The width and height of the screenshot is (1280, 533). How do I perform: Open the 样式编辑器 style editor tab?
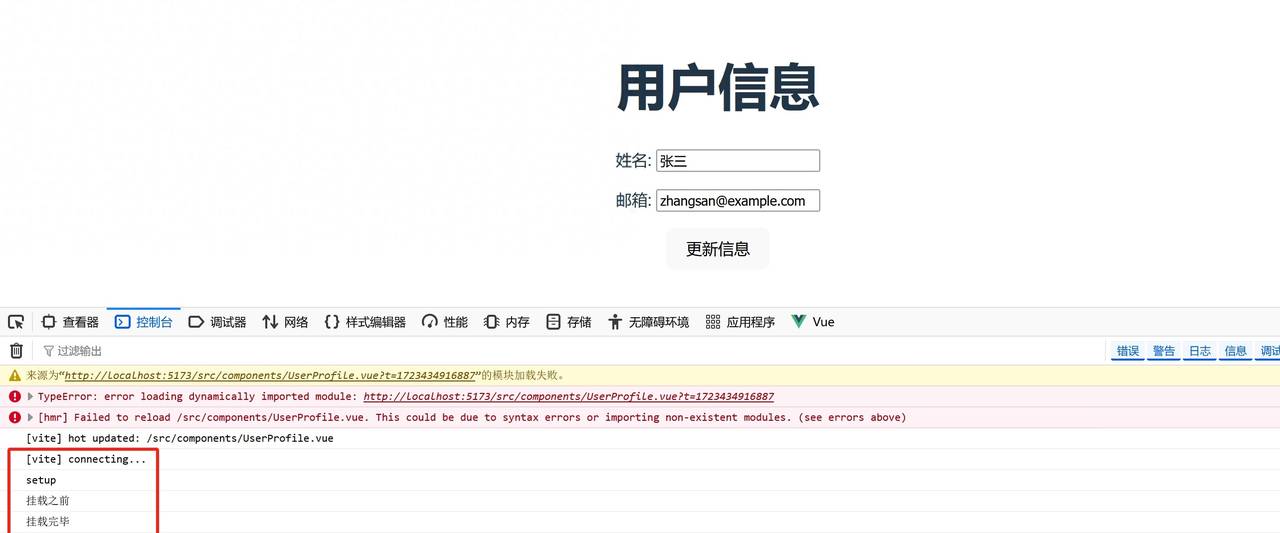click(x=365, y=322)
